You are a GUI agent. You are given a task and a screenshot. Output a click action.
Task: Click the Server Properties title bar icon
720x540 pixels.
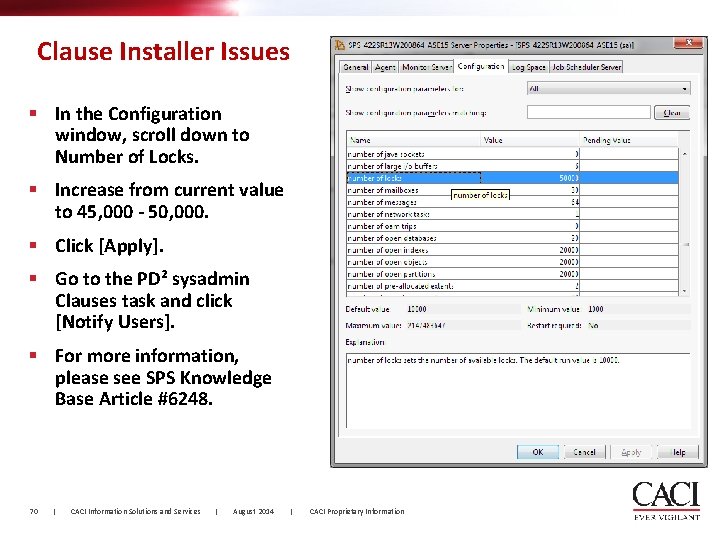(340, 45)
